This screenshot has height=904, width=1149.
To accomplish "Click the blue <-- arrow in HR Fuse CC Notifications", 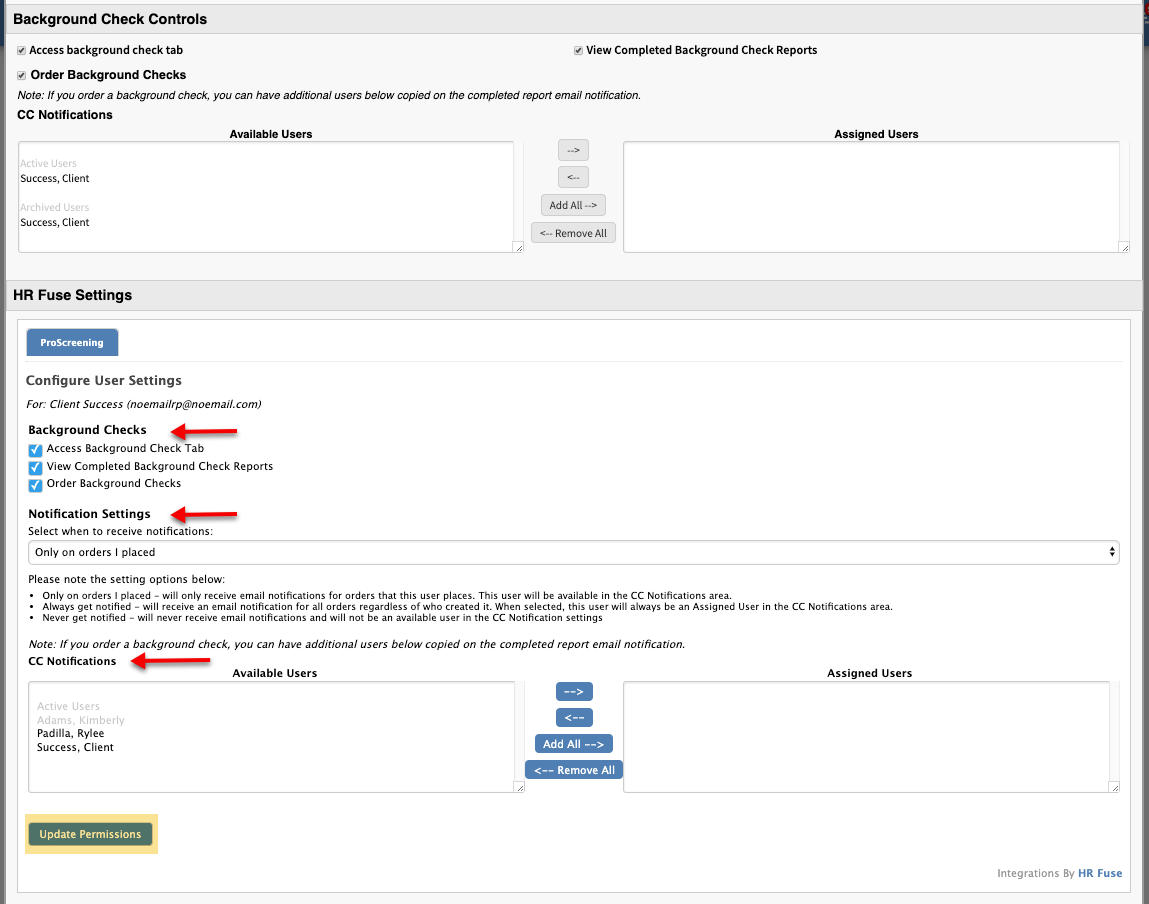I will (x=573, y=717).
